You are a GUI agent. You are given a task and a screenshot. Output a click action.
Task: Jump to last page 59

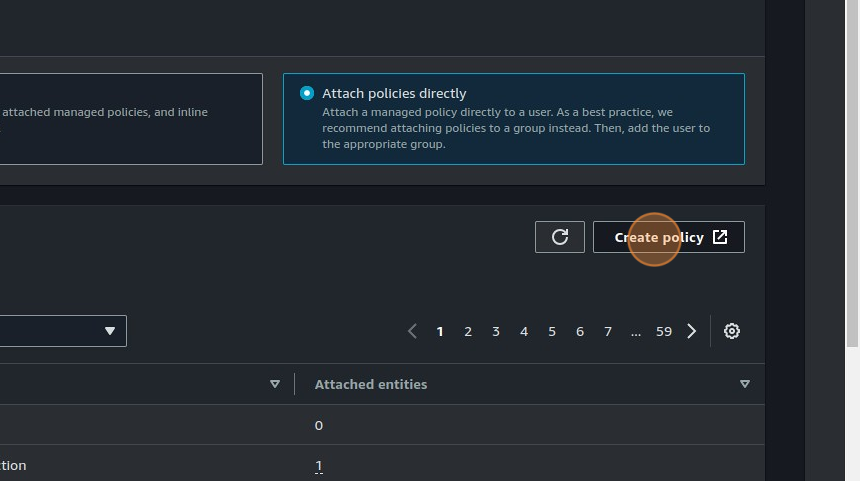point(664,331)
